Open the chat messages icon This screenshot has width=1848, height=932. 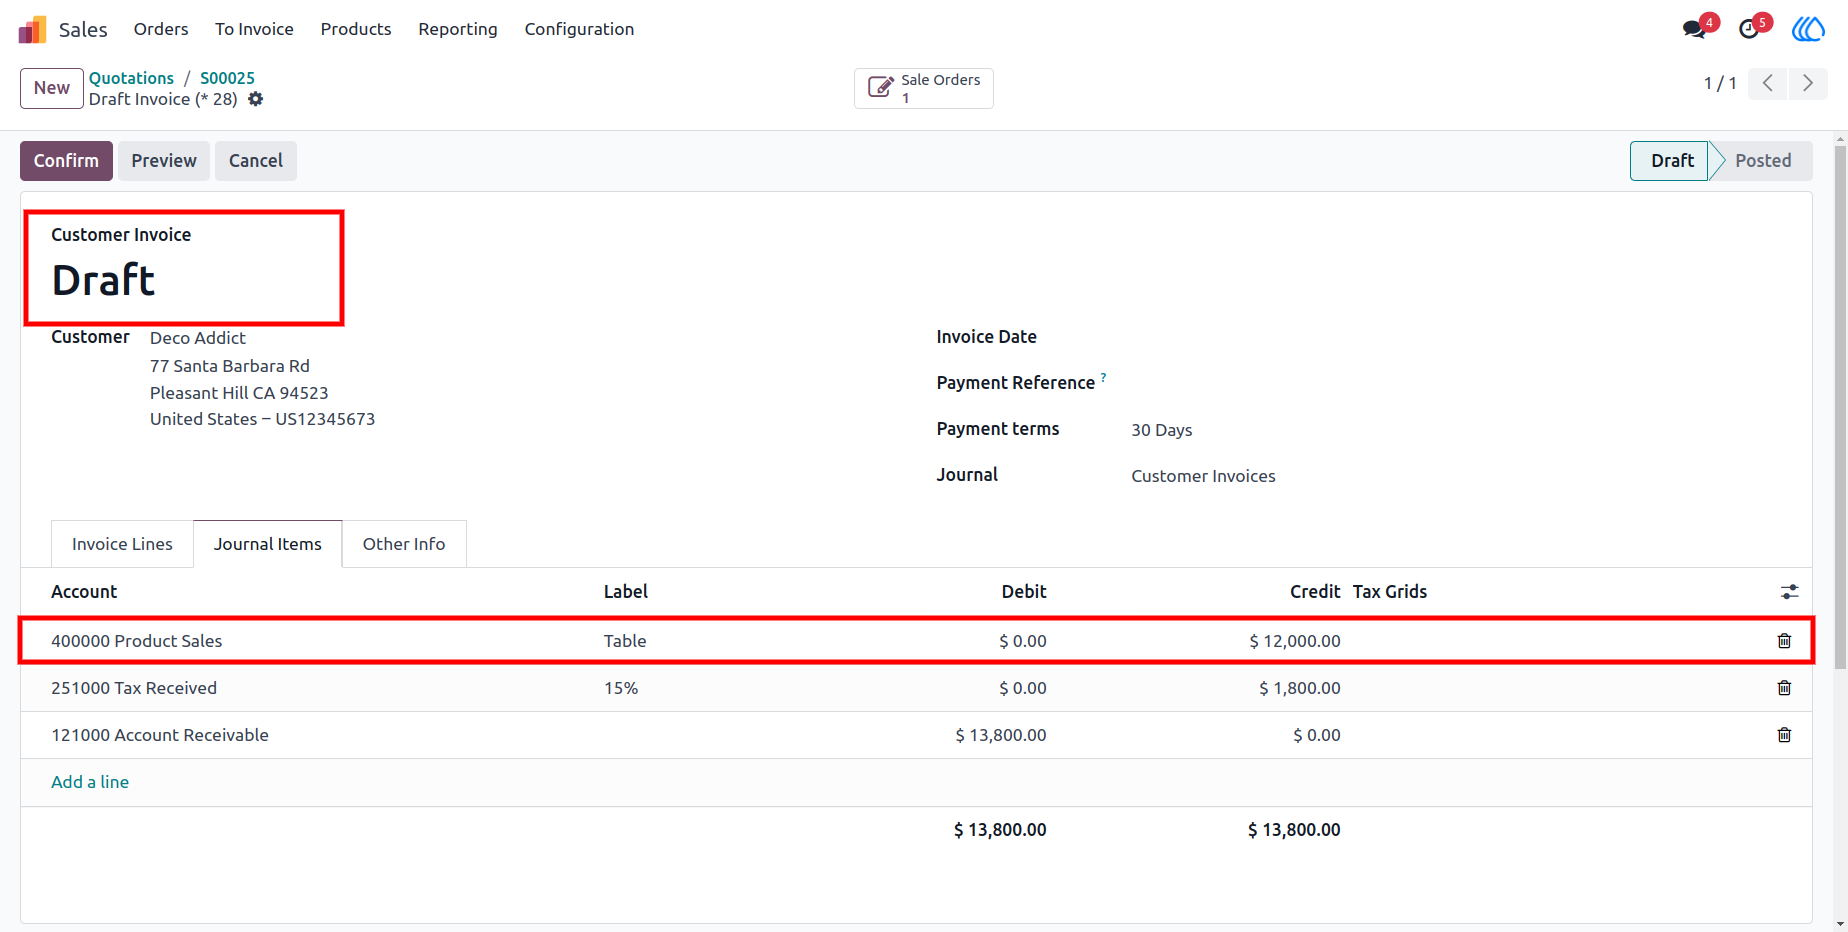[x=1695, y=29]
